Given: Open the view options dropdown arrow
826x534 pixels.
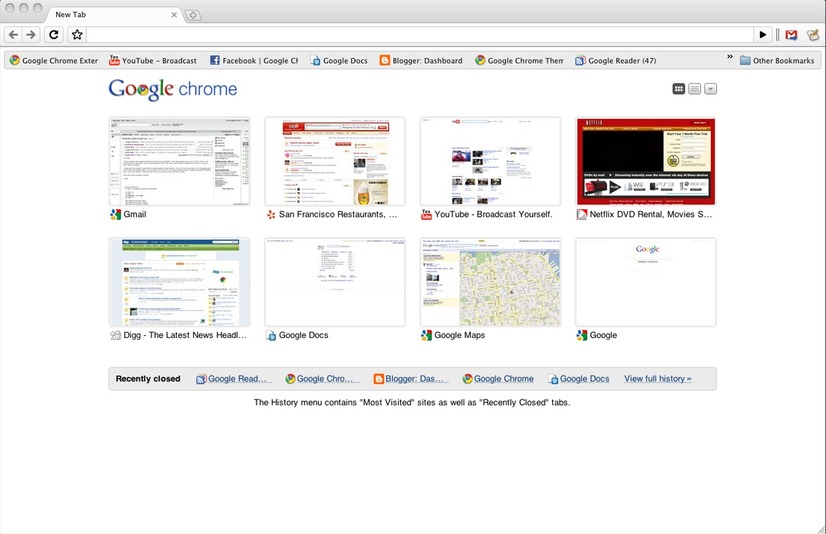Looking at the screenshot, I should coord(711,89).
